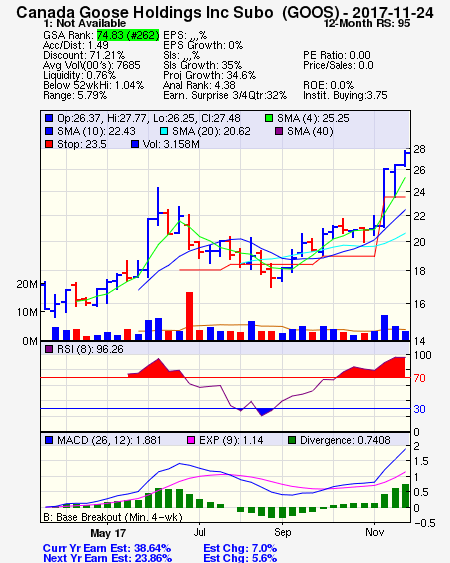Click the purple RSI (8) legend swatch

tap(49, 349)
